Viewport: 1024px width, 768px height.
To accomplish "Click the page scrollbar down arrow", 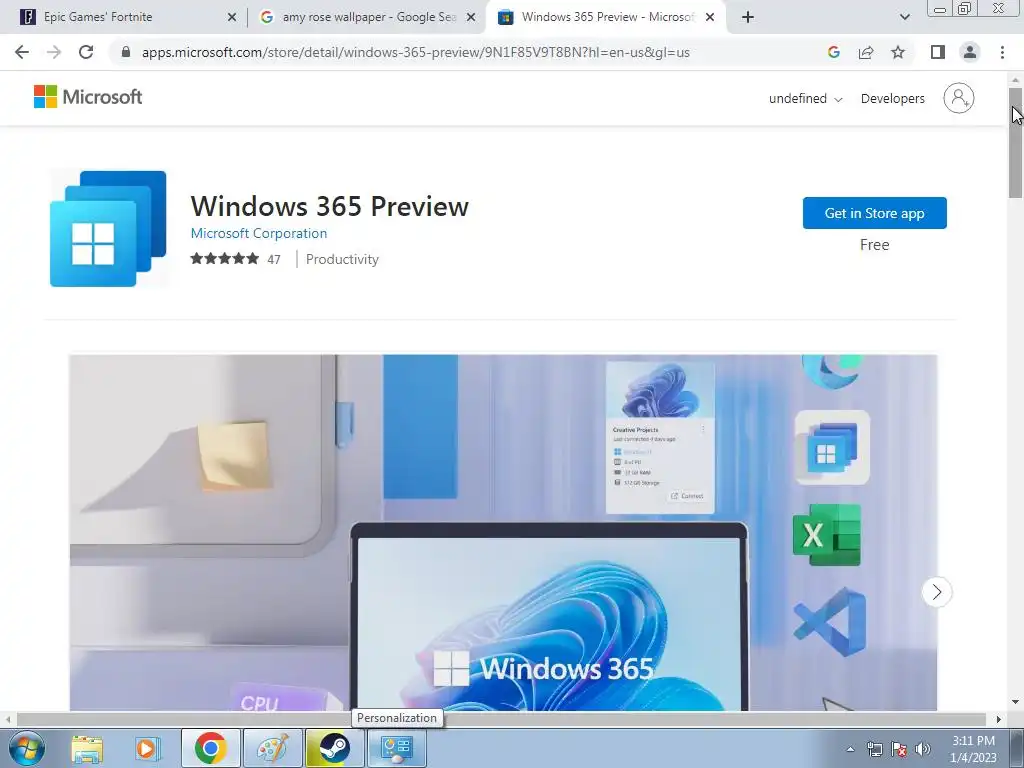I will [1015, 703].
